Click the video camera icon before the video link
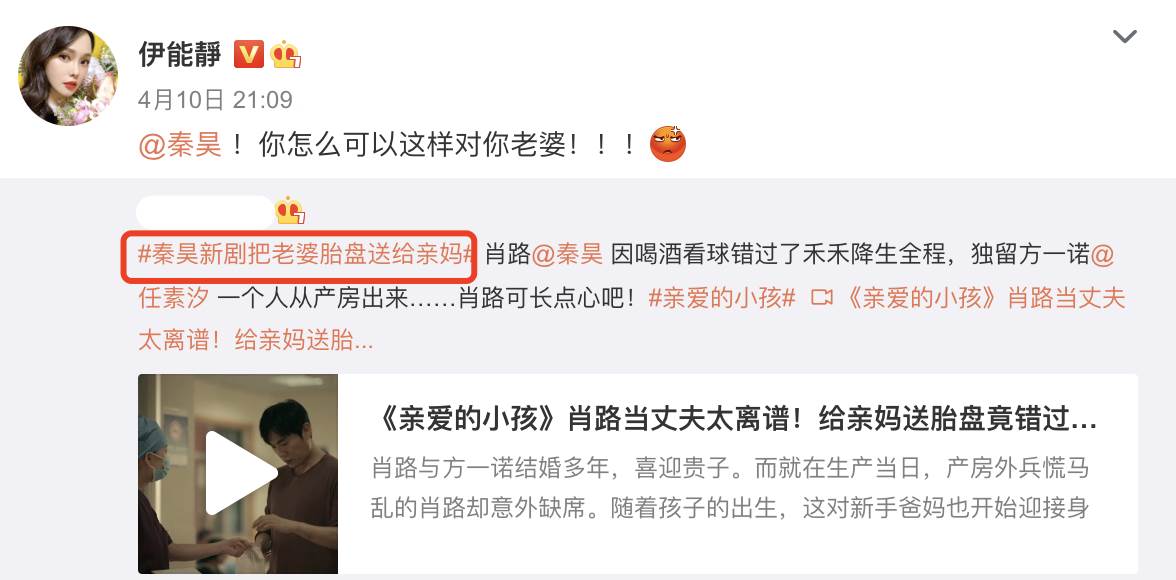This screenshot has height=580, width=1176. (x=822, y=298)
